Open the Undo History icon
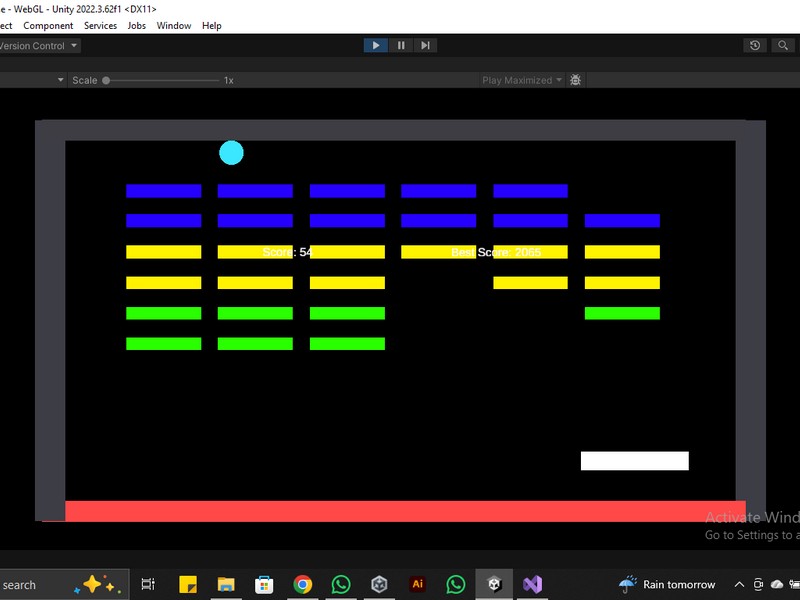 point(755,45)
